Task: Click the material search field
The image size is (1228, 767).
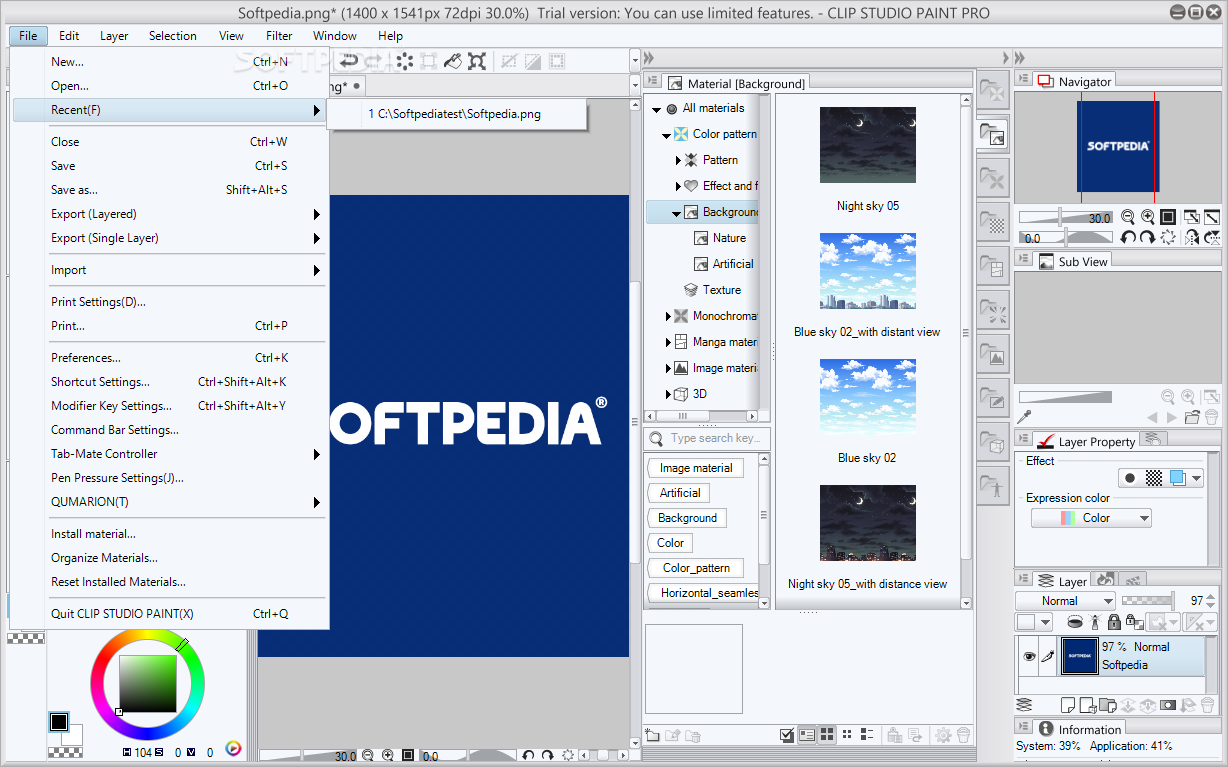Action: [x=706, y=438]
